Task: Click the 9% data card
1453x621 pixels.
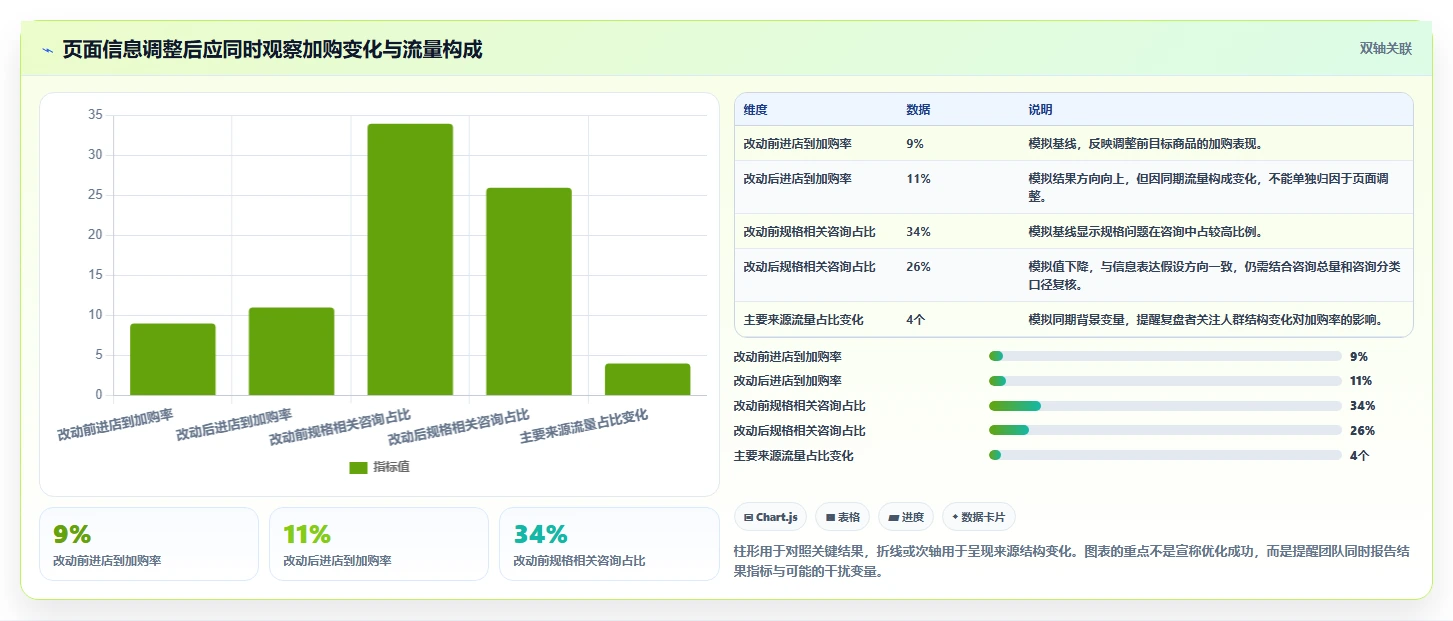Action: (149, 544)
